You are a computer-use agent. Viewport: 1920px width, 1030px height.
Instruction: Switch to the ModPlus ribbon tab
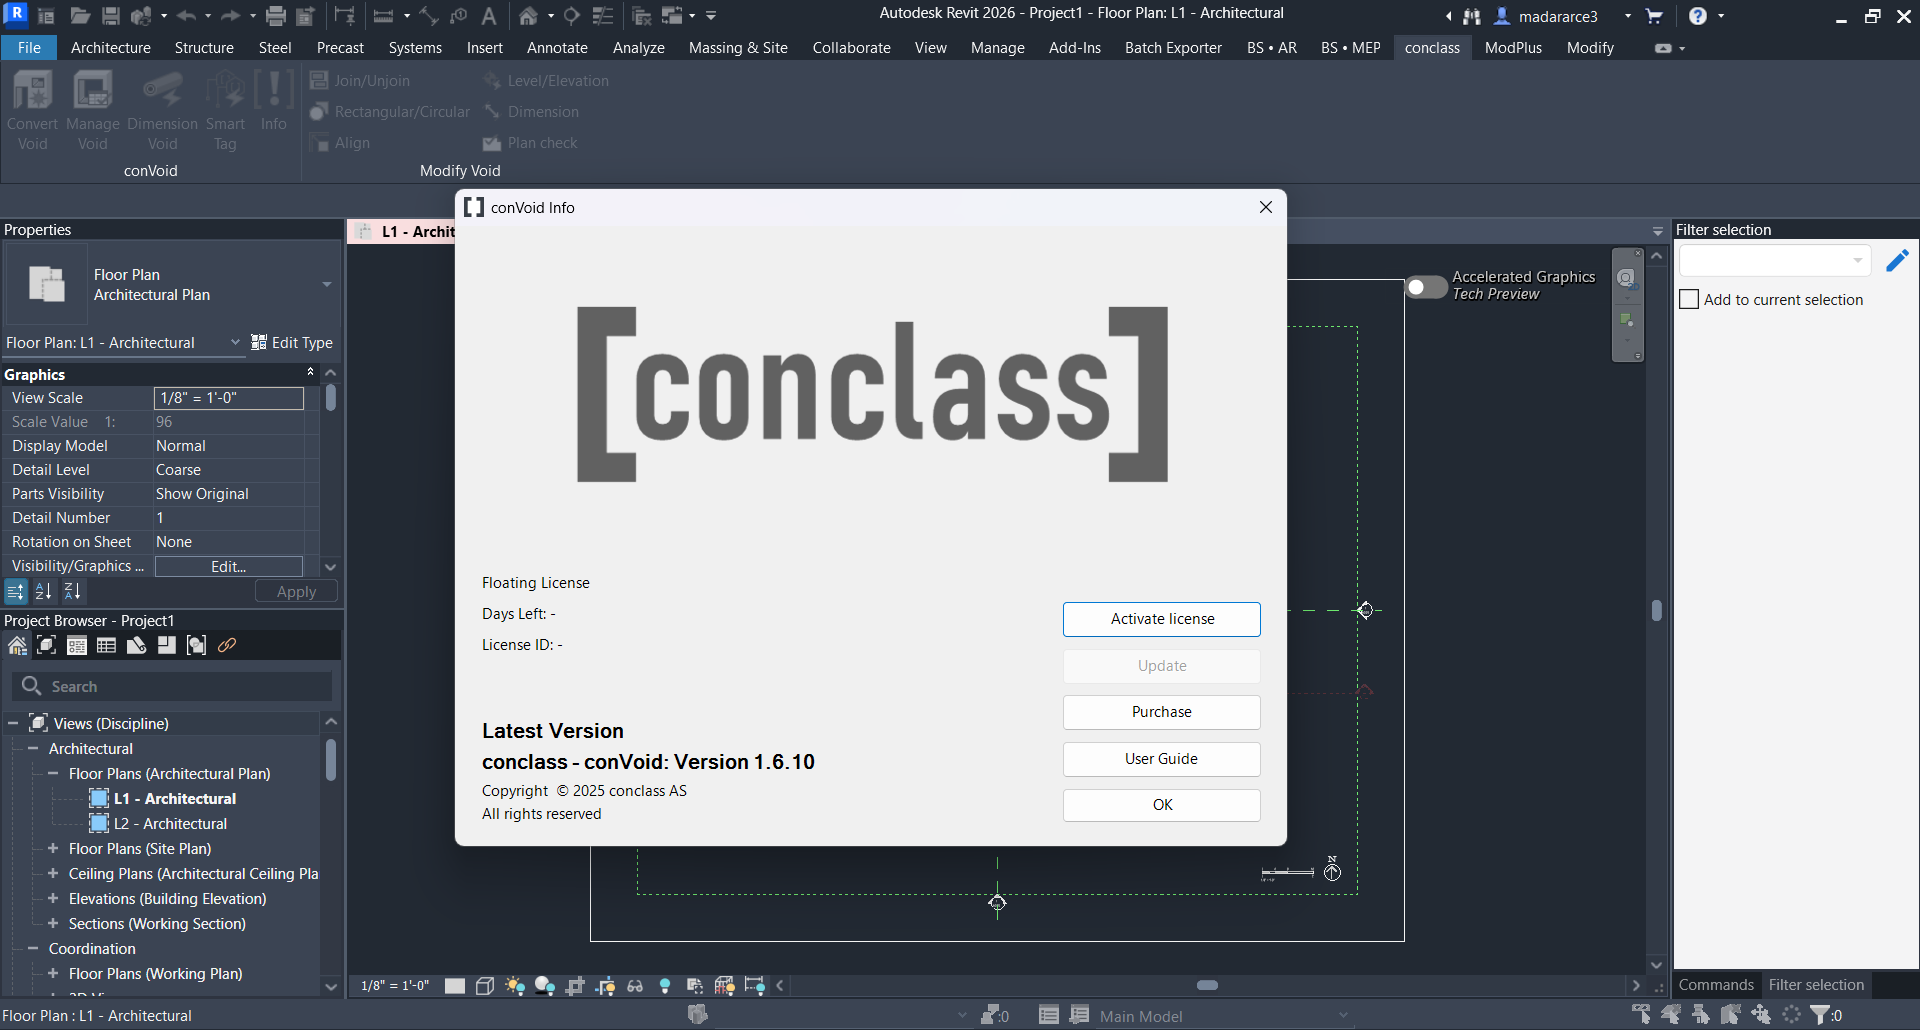(x=1513, y=48)
